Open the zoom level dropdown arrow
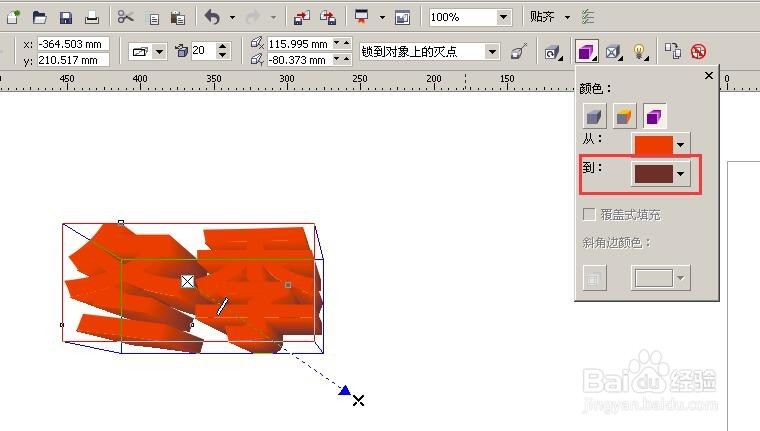 click(x=504, y=17)
